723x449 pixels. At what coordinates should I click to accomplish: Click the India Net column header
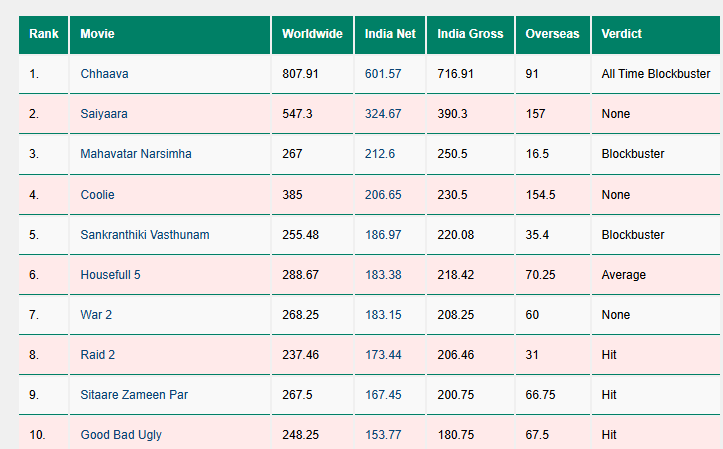390,34
